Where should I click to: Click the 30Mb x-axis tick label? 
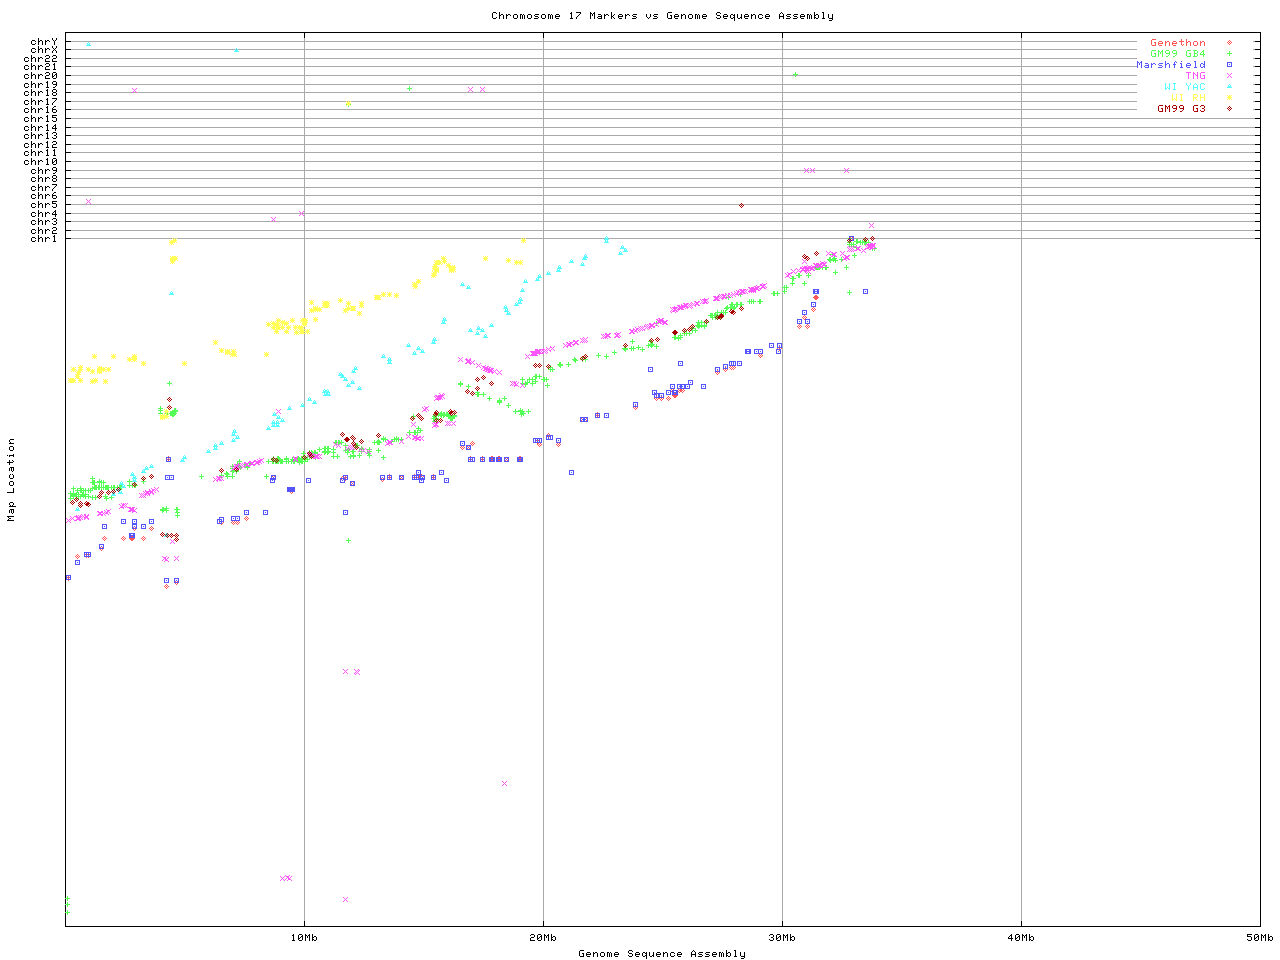click(782, 938)
